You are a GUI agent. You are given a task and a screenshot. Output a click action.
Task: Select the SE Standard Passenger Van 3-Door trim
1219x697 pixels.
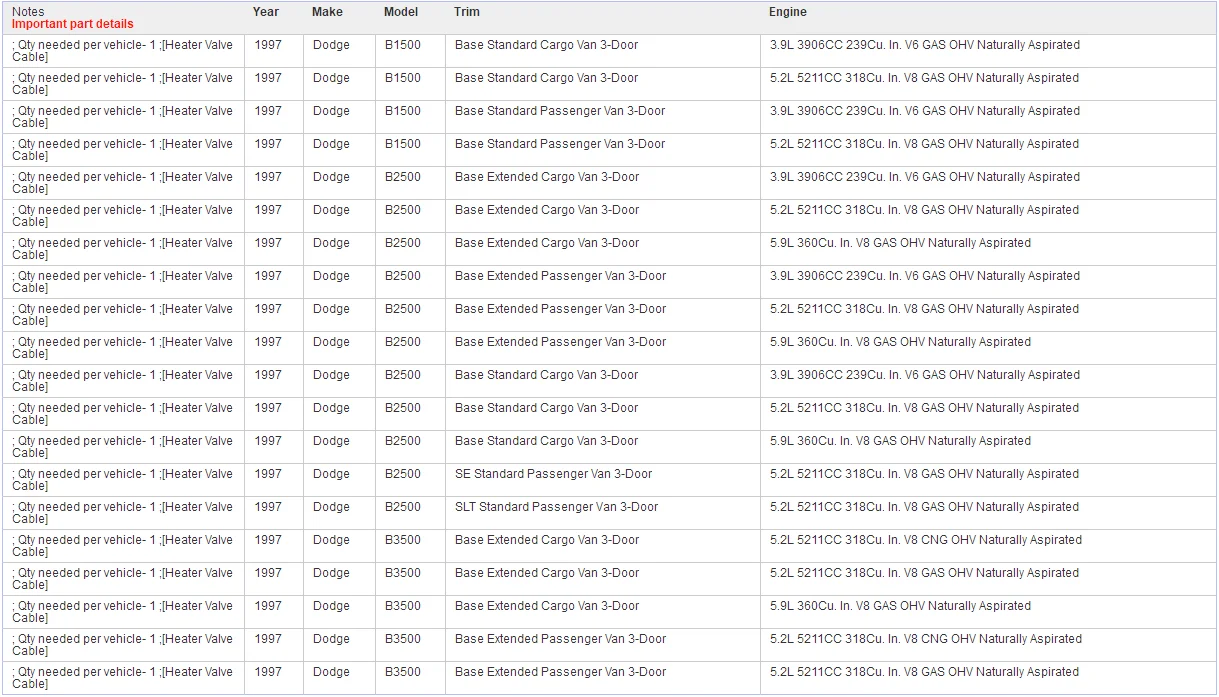(553, 474)
